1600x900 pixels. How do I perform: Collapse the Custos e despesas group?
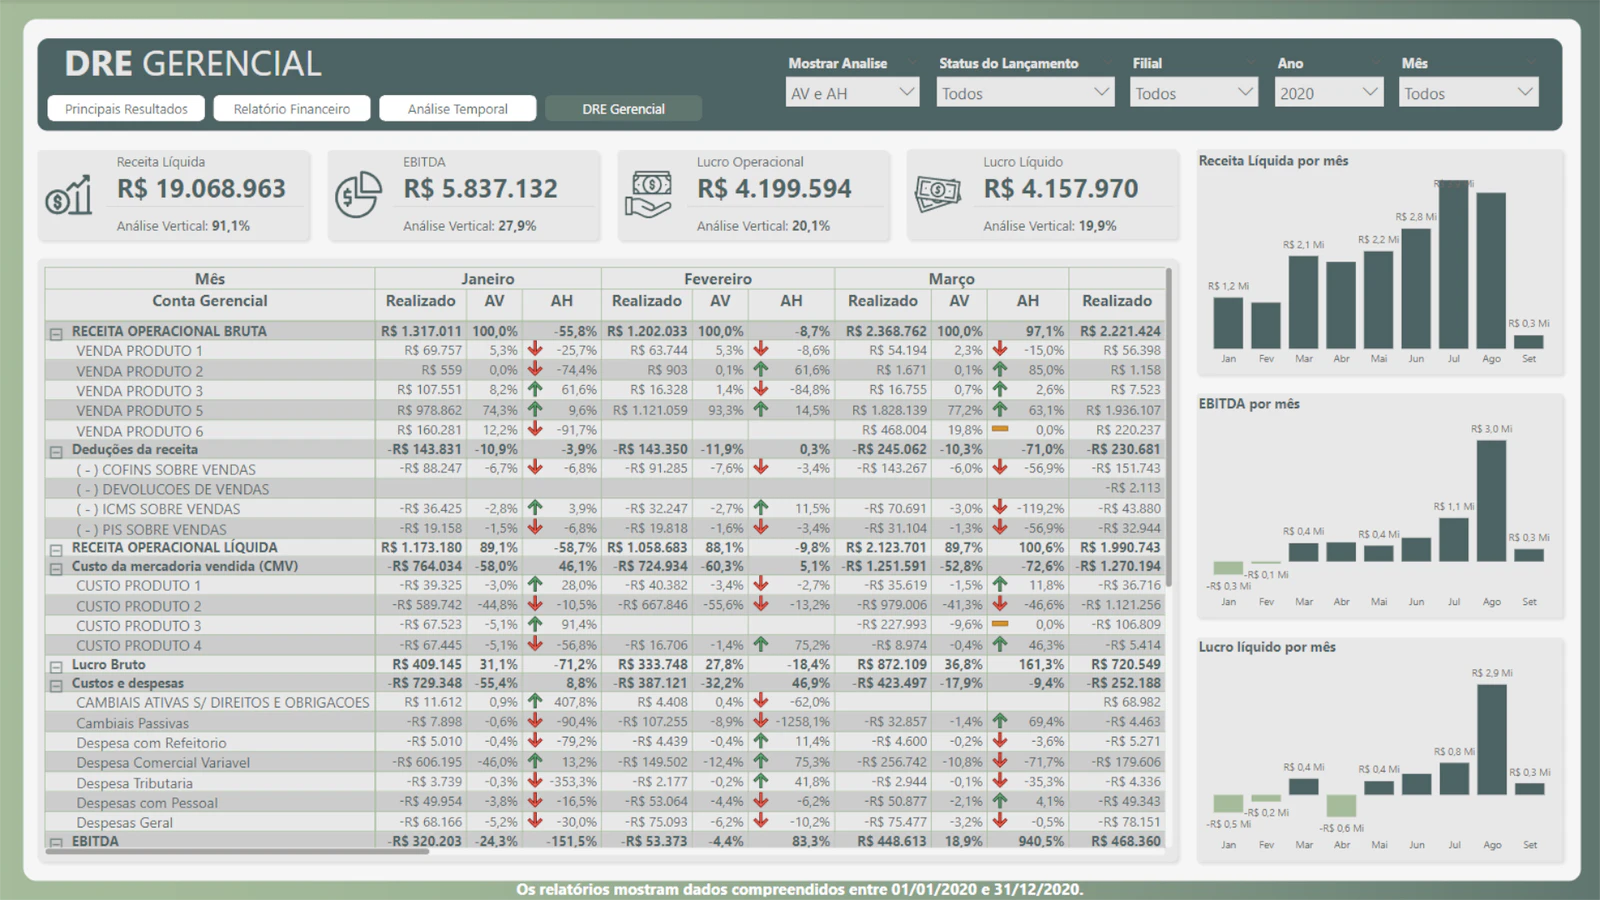pyautogui.click(x=56, y=686)
